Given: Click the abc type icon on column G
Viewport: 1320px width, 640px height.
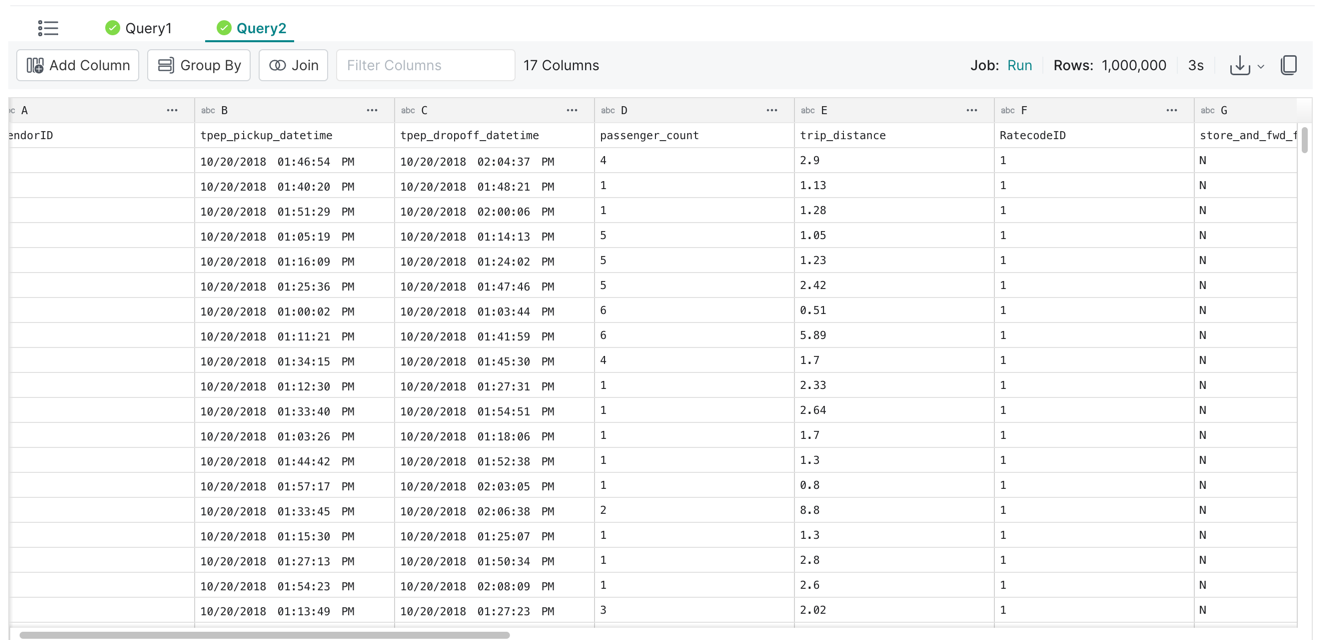Looking at the screenshot, I should coord(1208,111).
